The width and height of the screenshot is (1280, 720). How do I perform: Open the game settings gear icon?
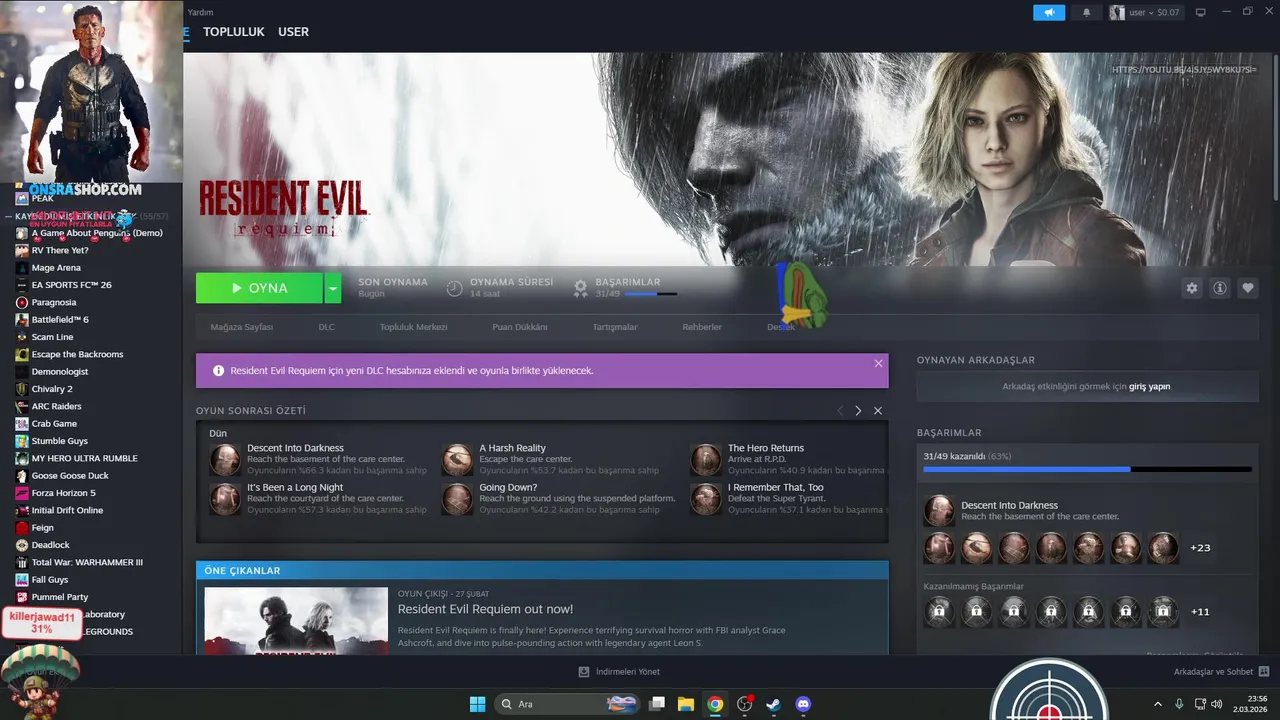[1191, 288]
